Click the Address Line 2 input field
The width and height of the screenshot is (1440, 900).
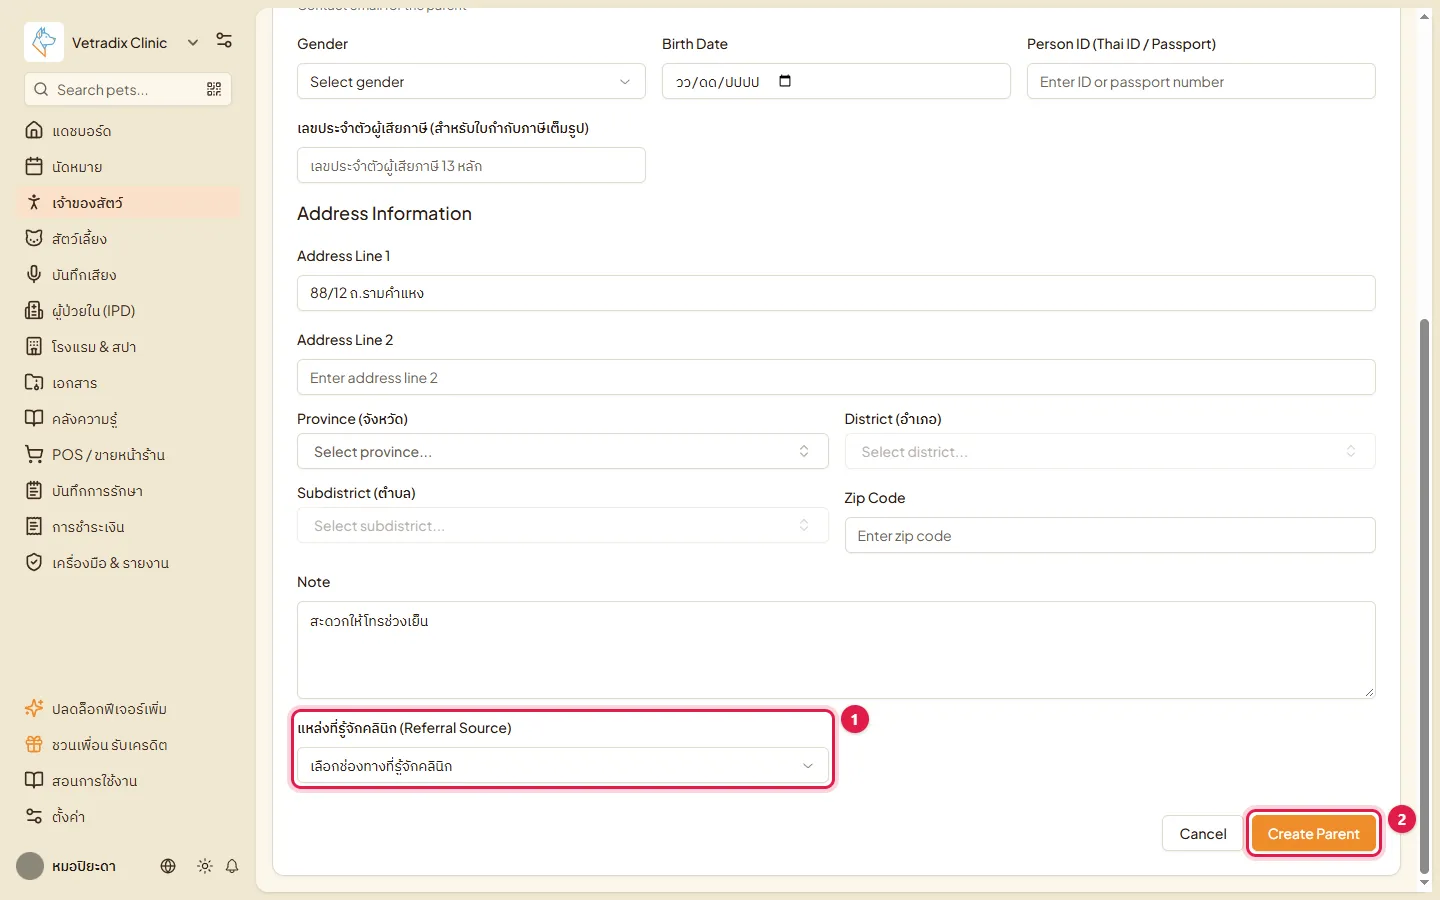pyautogui.click(x=836, y=377)
